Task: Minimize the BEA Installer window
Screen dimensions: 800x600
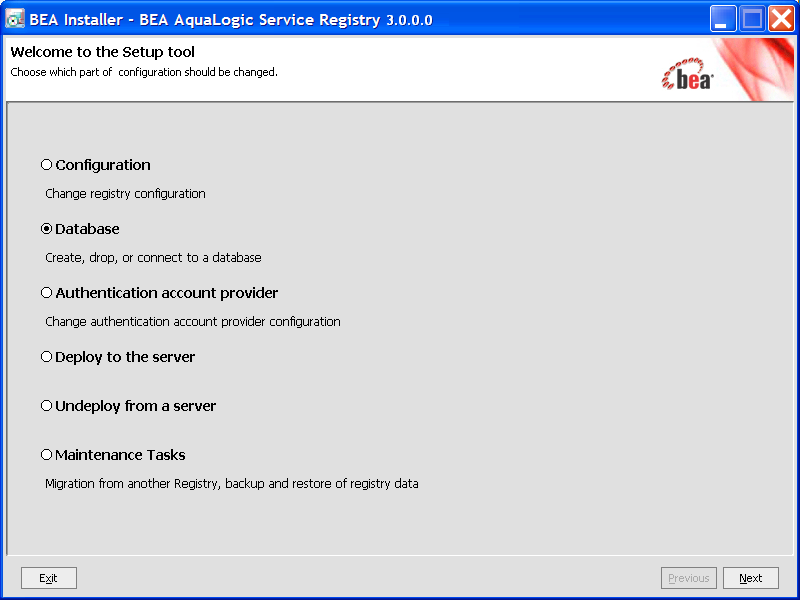Action: click(x=722, y=19)
